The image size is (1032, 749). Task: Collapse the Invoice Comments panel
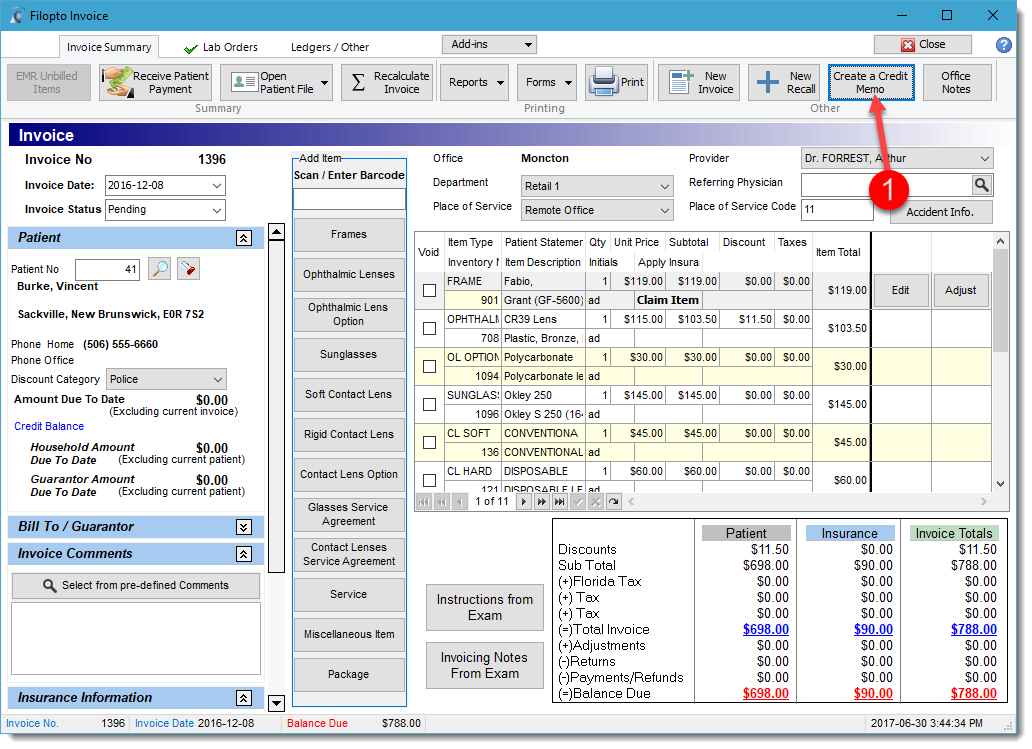[244, 554]
